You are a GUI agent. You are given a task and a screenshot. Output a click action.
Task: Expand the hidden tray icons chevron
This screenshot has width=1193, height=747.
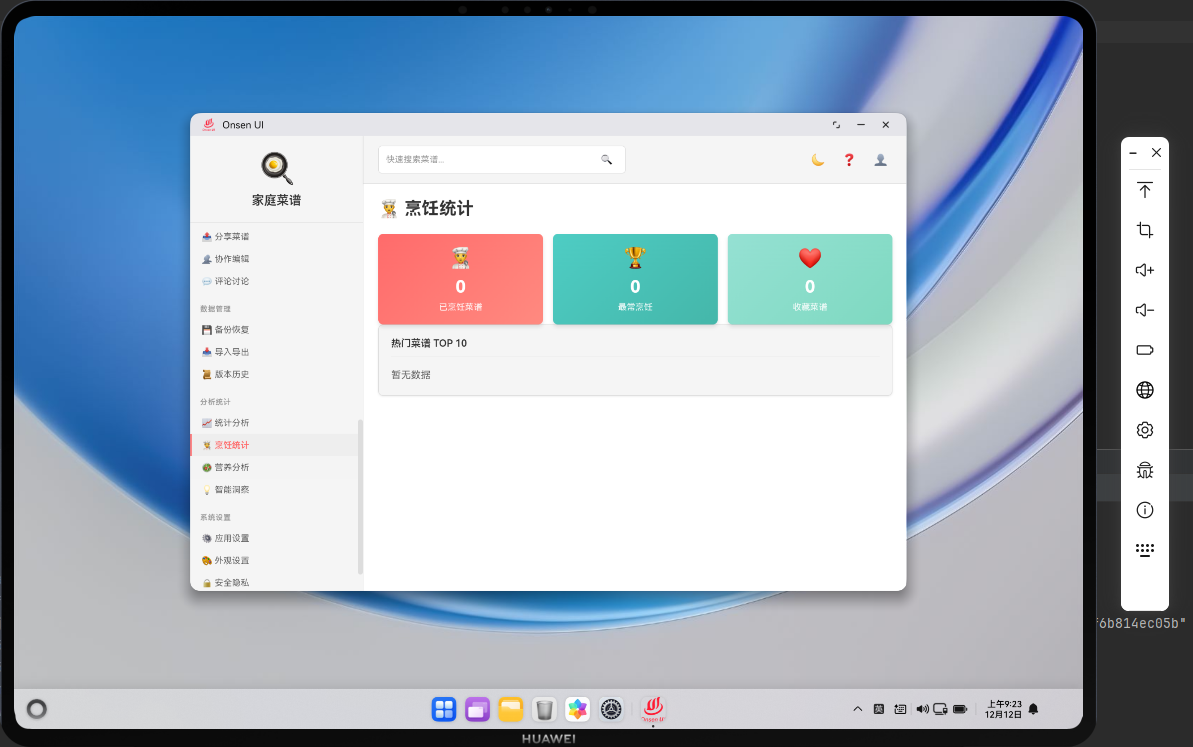857,709
